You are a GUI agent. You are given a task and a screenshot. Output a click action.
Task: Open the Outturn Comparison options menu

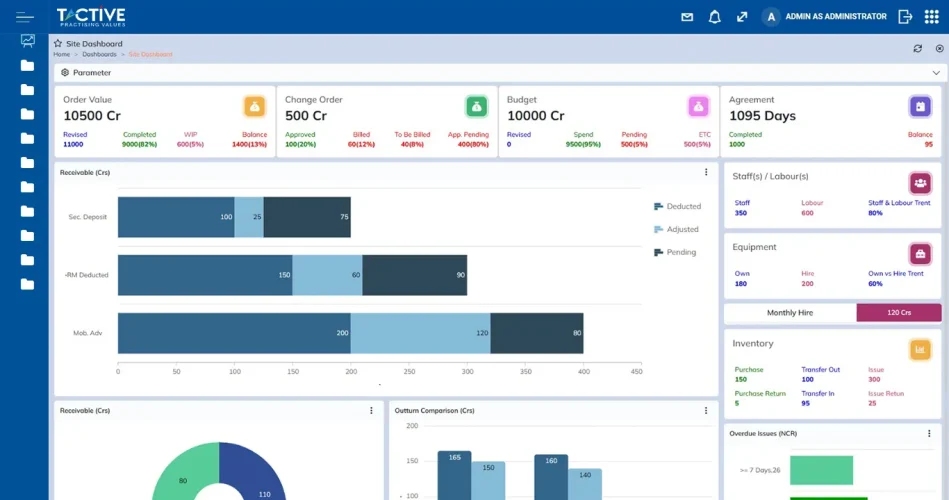click(x=706, y=410)
